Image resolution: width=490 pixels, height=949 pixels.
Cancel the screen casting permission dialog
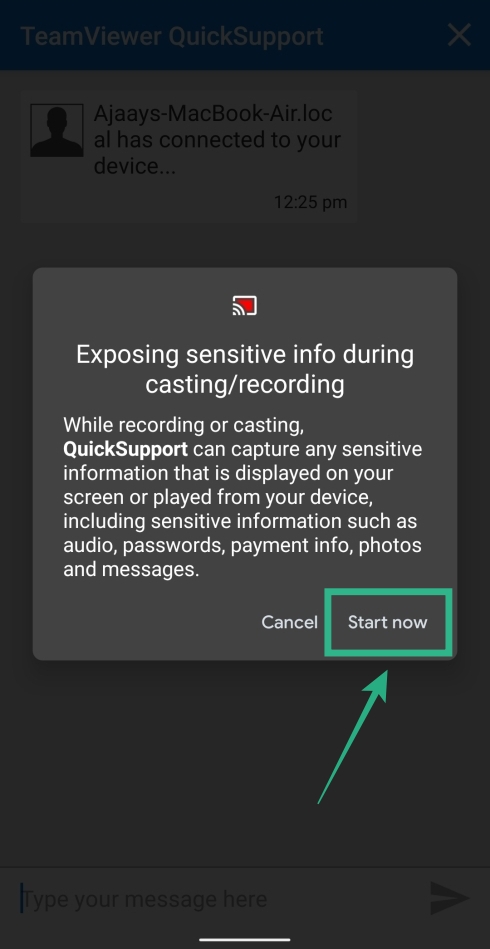click(x=289, y=622)
